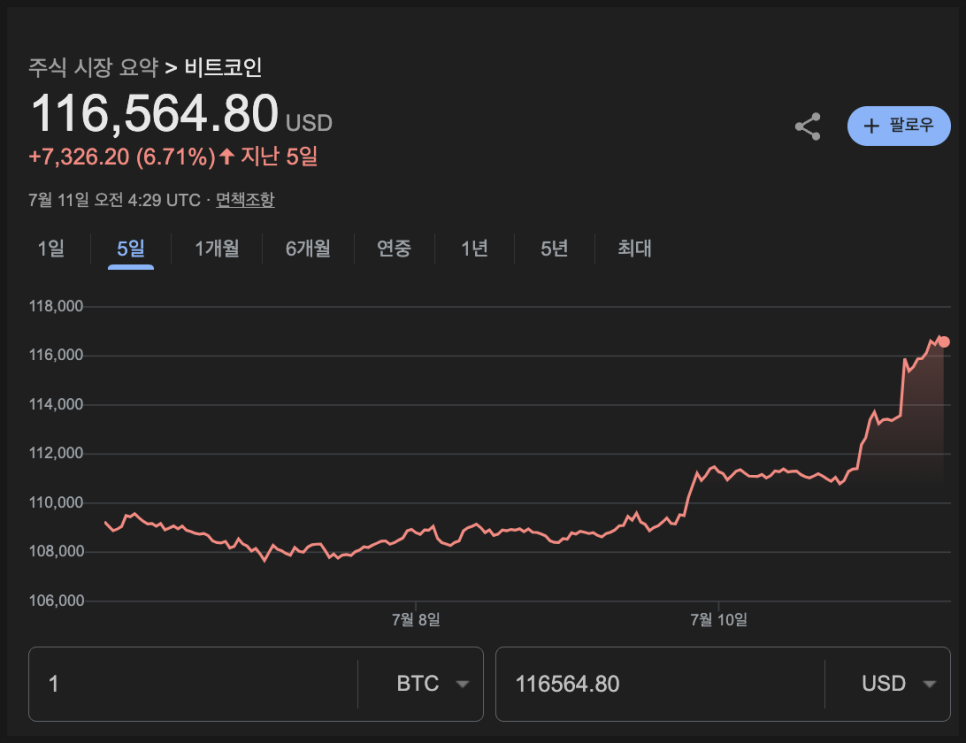Select the 5일 range tab
The image size is (966, 743).
[131, 248]
